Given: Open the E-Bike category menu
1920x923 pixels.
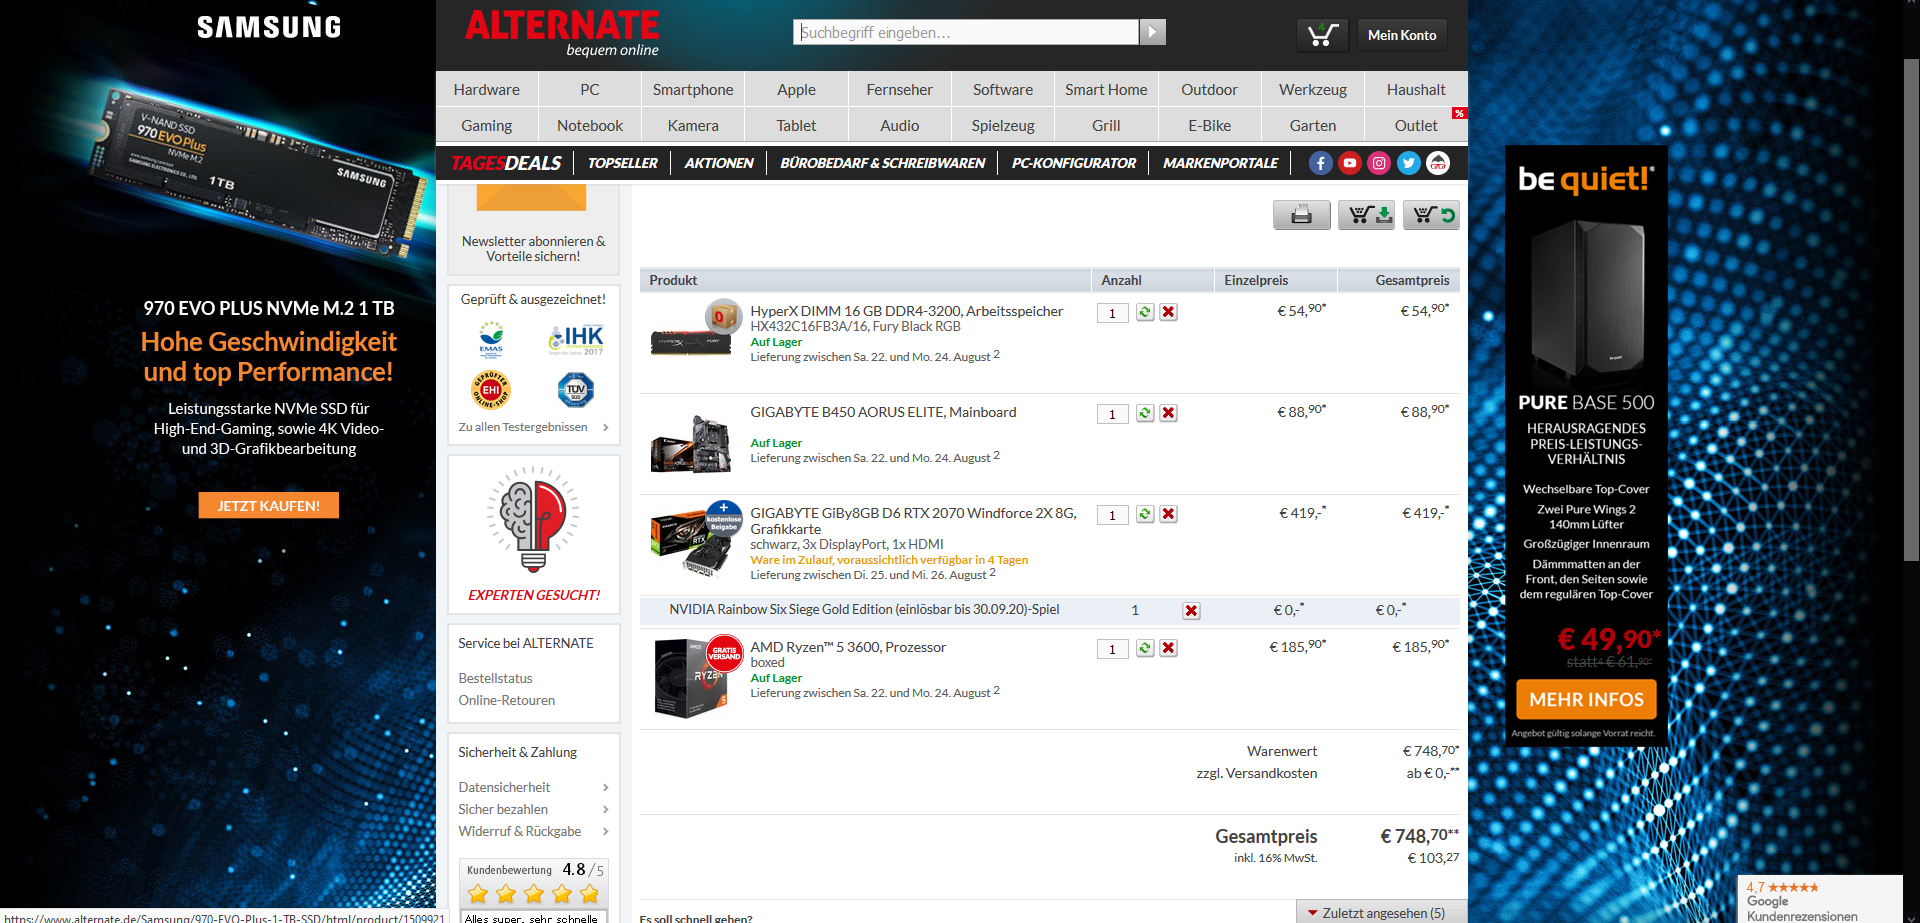Looking at the screenshot, I should tap(1210, 125).
